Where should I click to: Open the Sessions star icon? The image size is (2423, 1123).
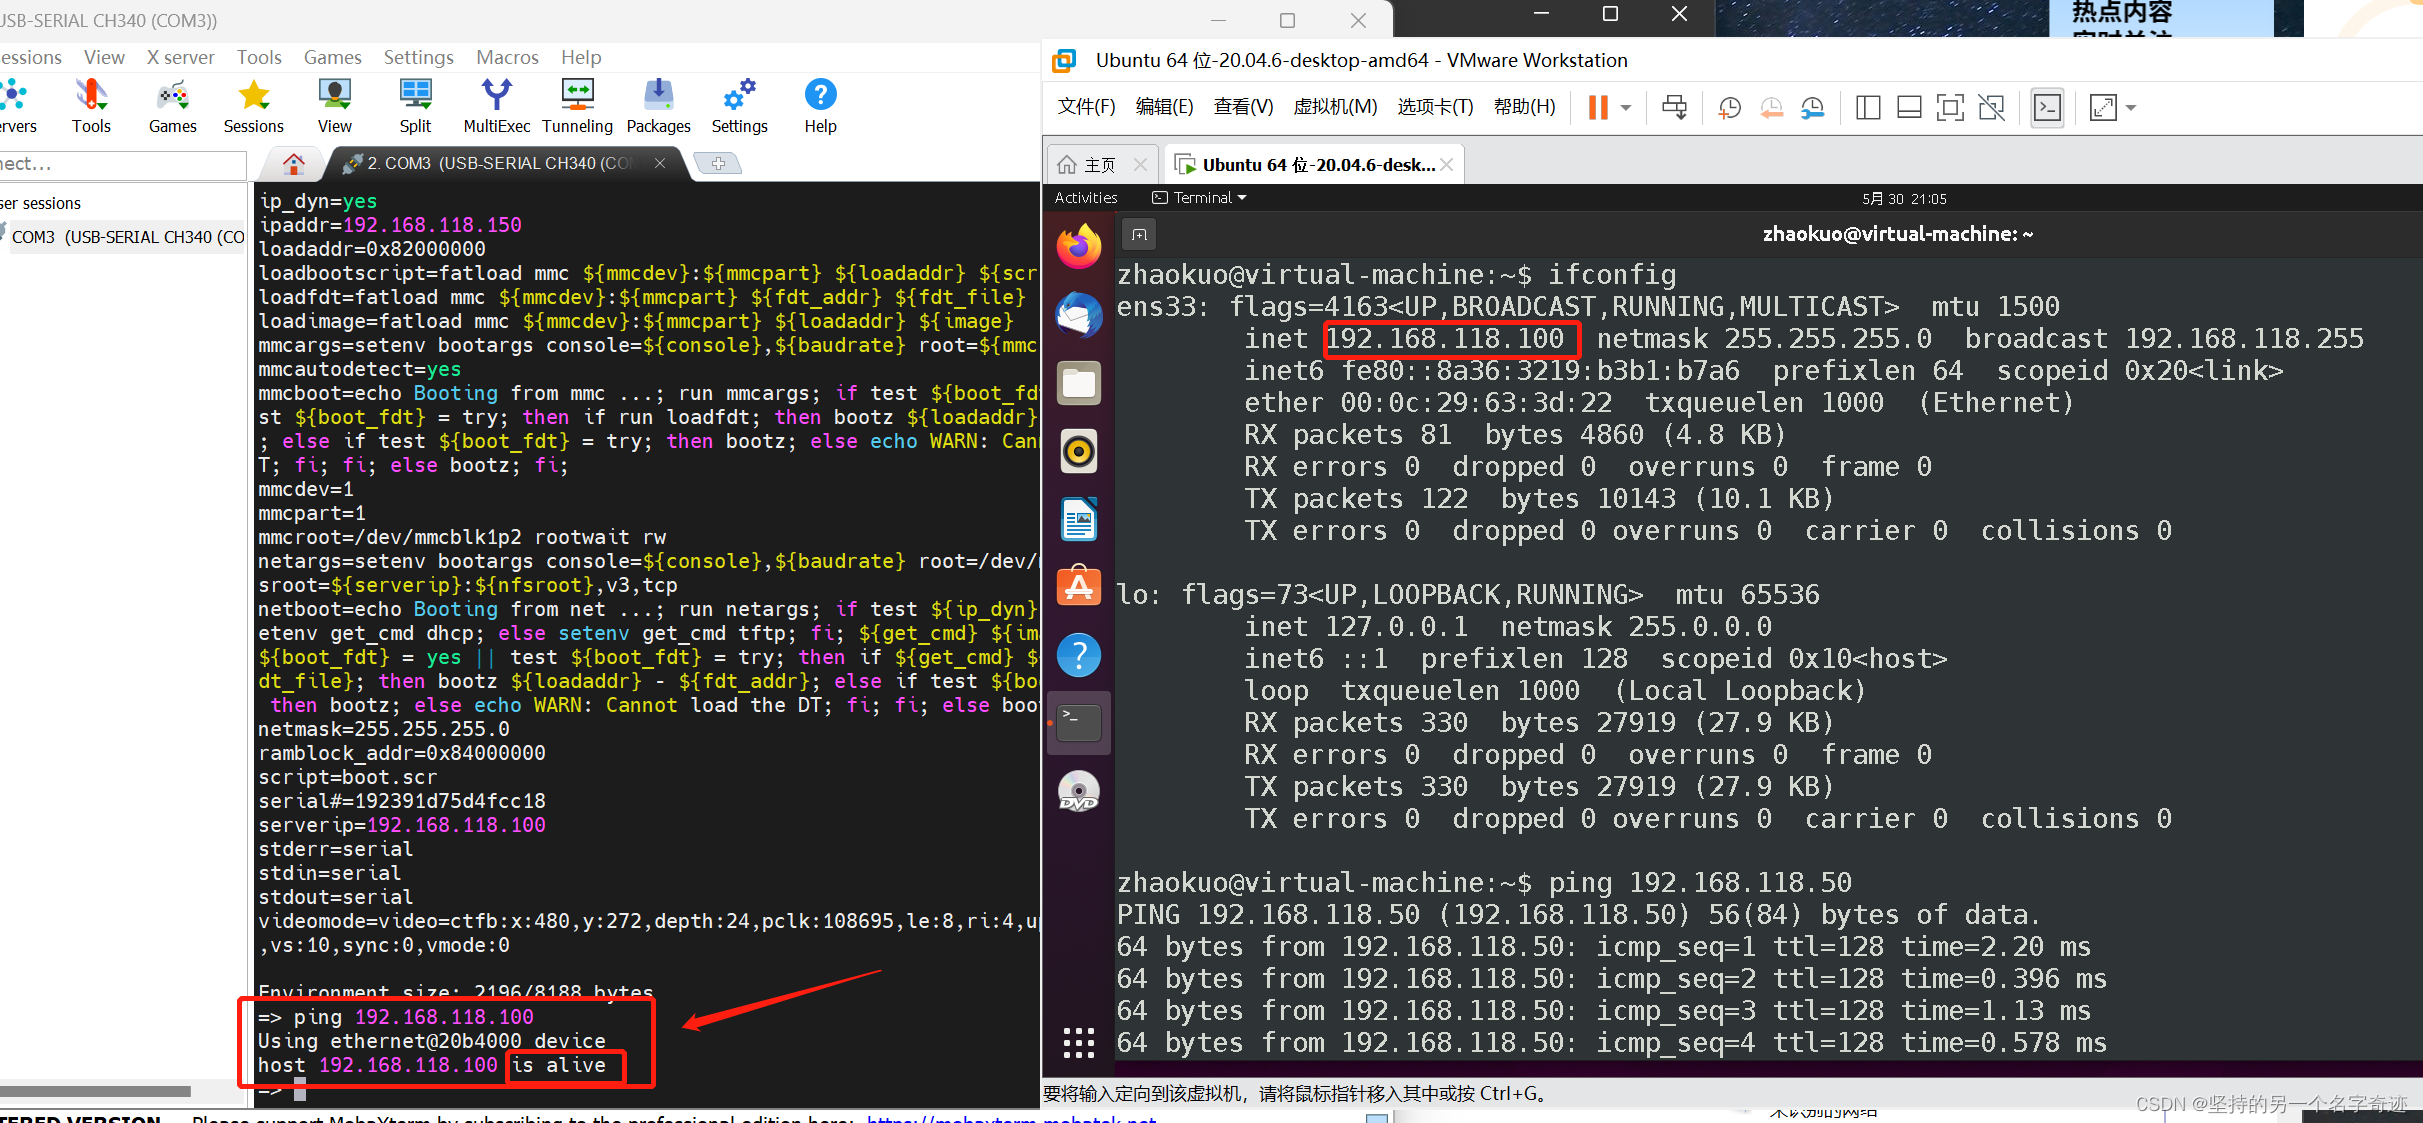click(253, 106)
